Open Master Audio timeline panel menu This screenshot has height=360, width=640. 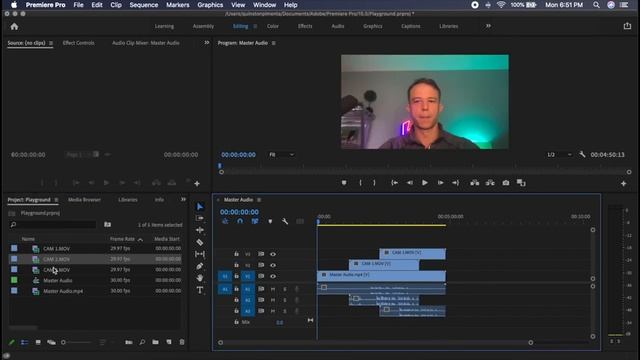(259, 200)
